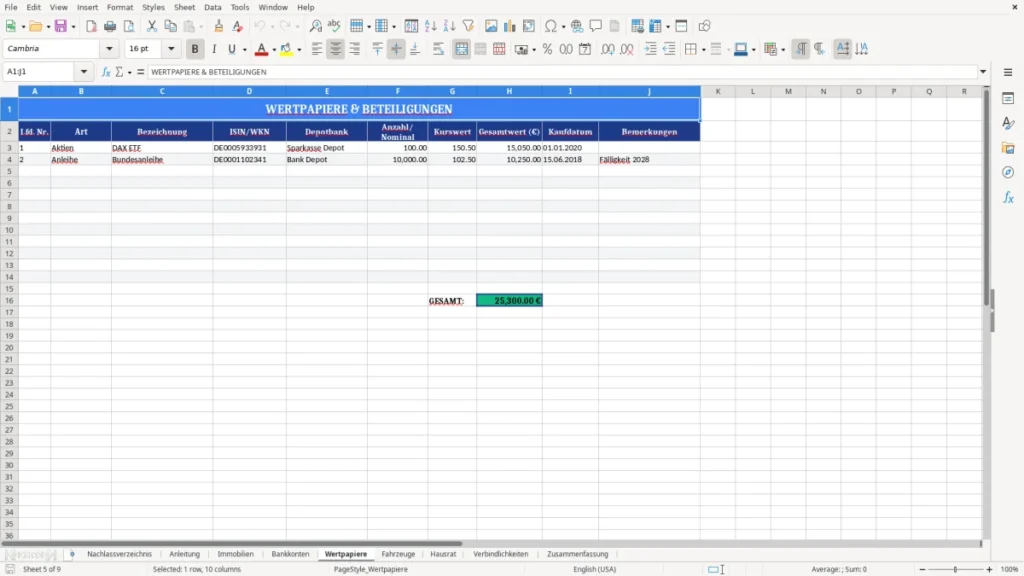
Task: Toggle Center Vertically alignment
Action: (x=396, y=49)
